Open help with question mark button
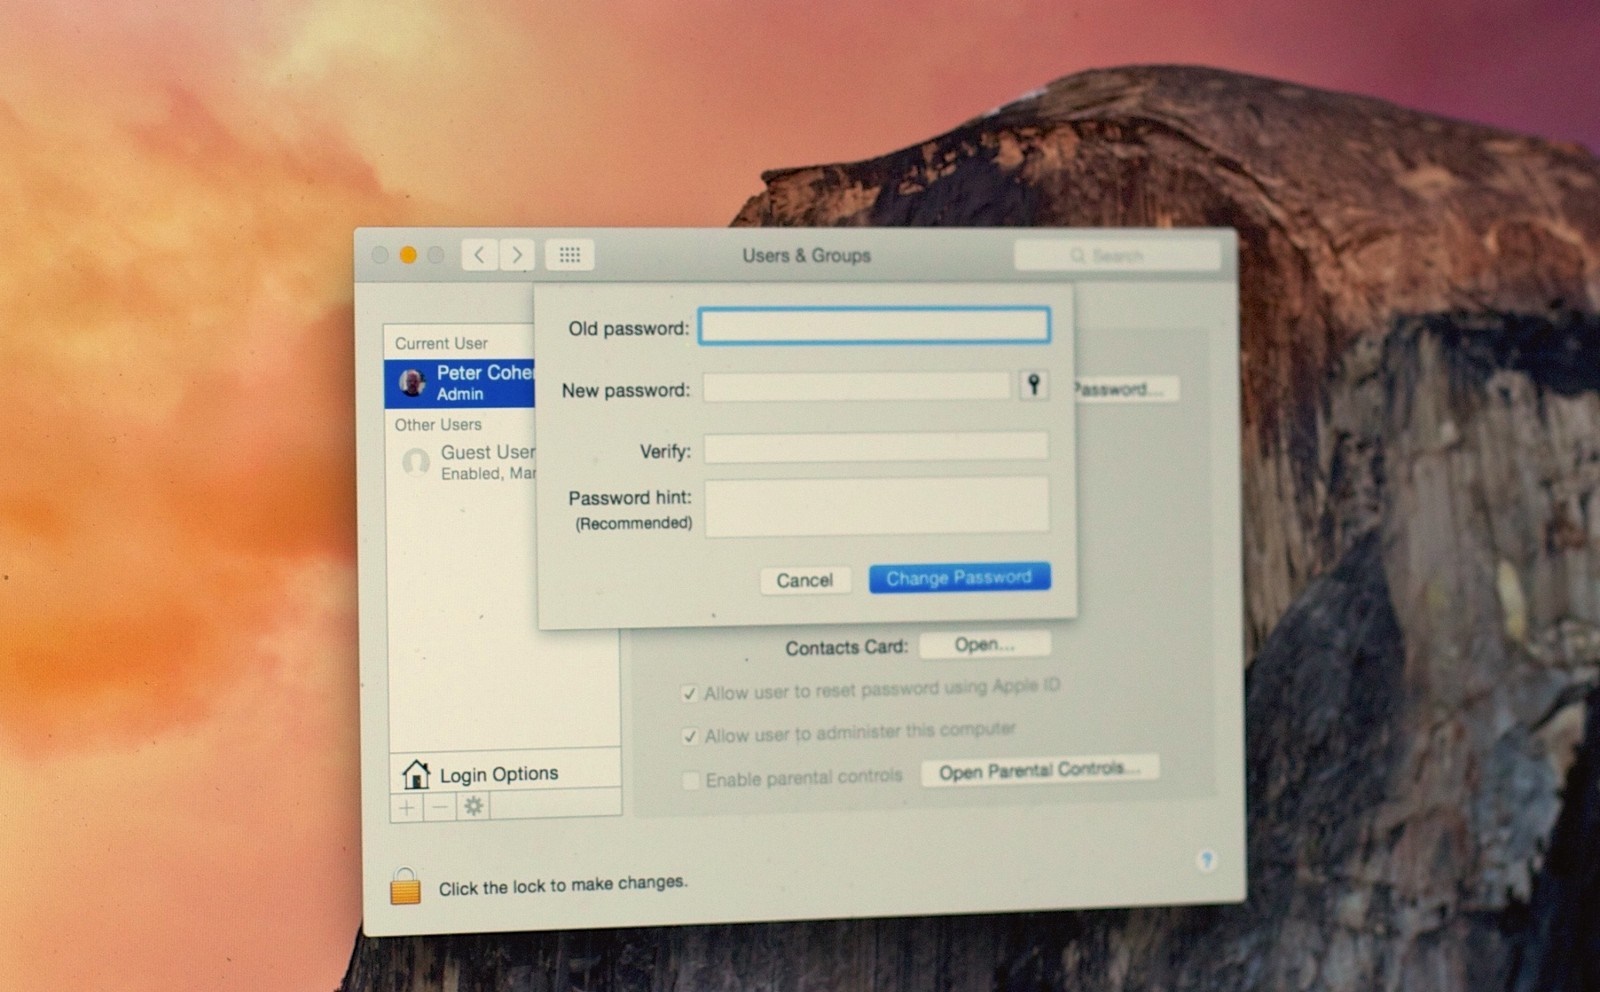This screenshot has height=992, width=1600. click(x=1207, y=860)
